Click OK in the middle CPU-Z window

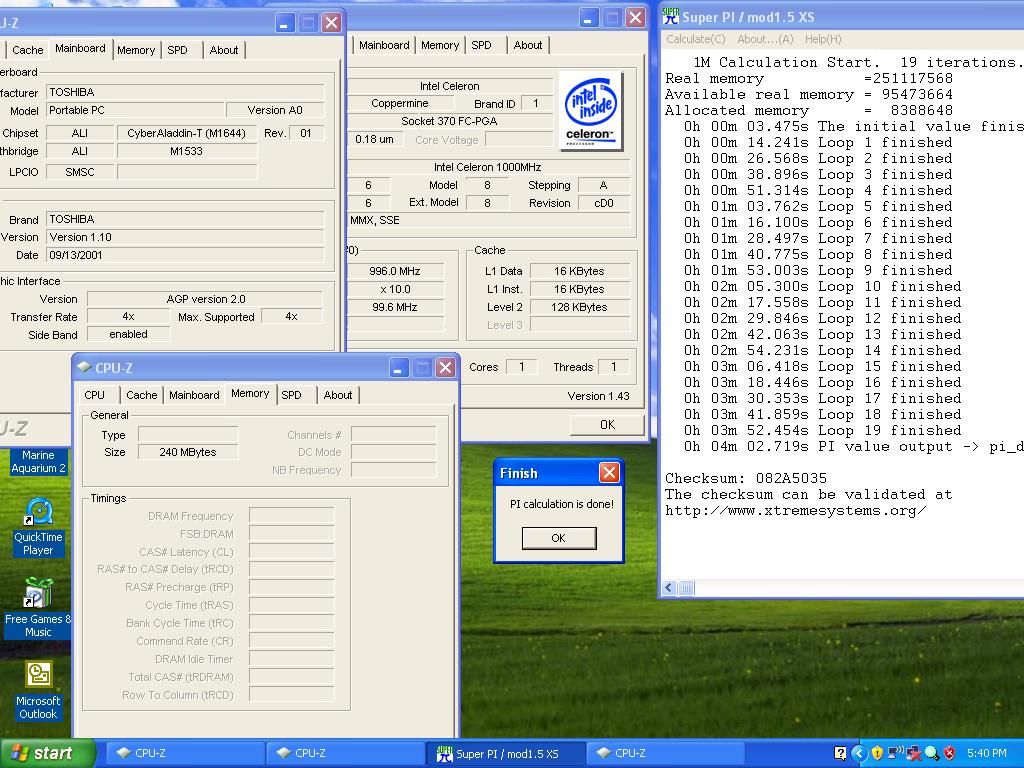click(607, 424)
